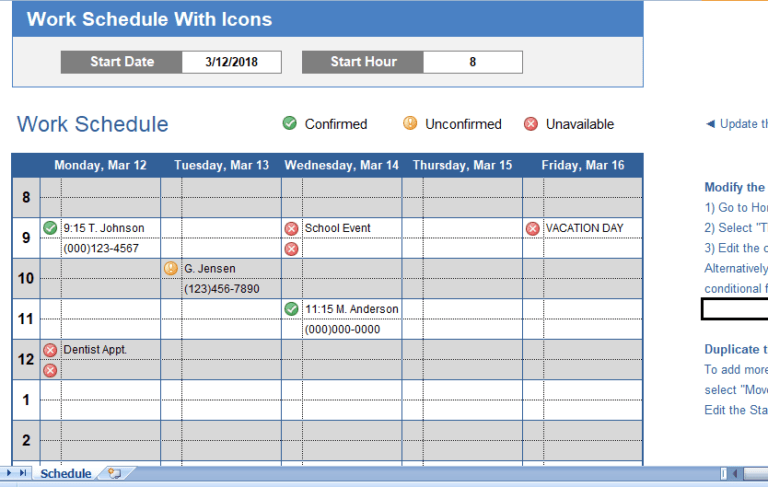Viewport: 768px width, 487px height.
Task: Click the next sheet navigation arrow
Action: 11,473
